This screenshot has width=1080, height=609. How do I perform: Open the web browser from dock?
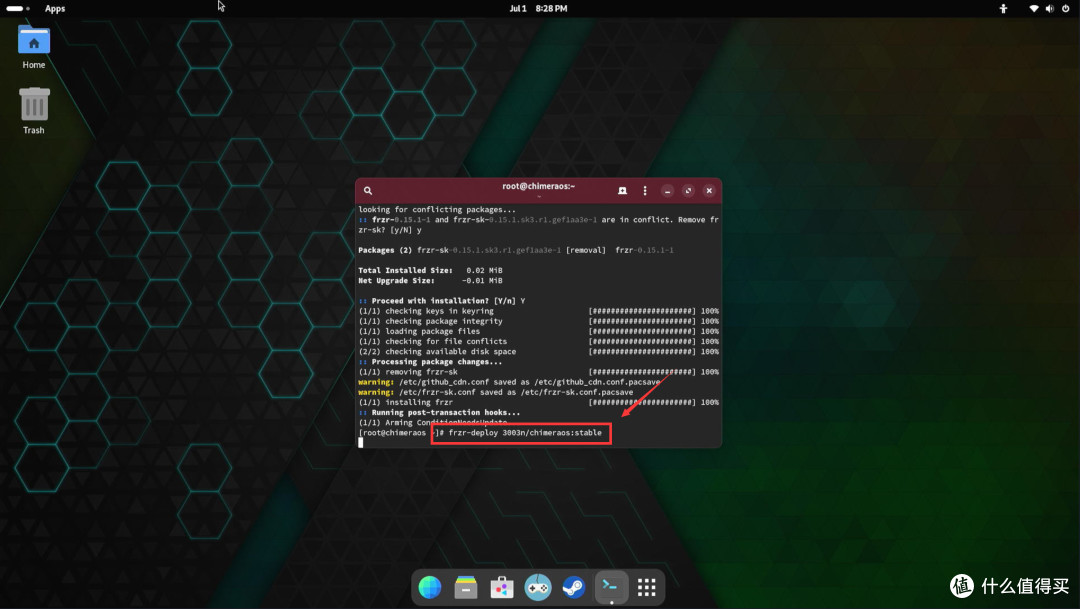[x=430, y=587]
